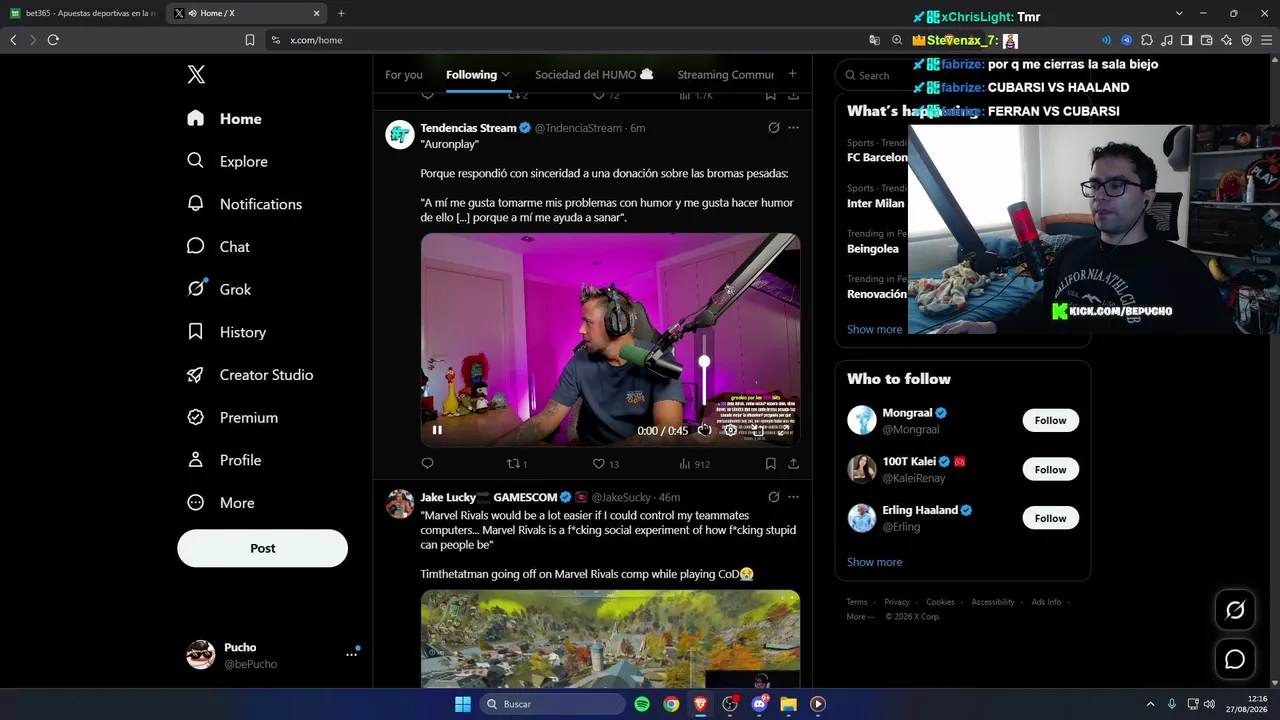Open History in the sidebar
The image size is (1280, 720).
click(x=226, y=332)
